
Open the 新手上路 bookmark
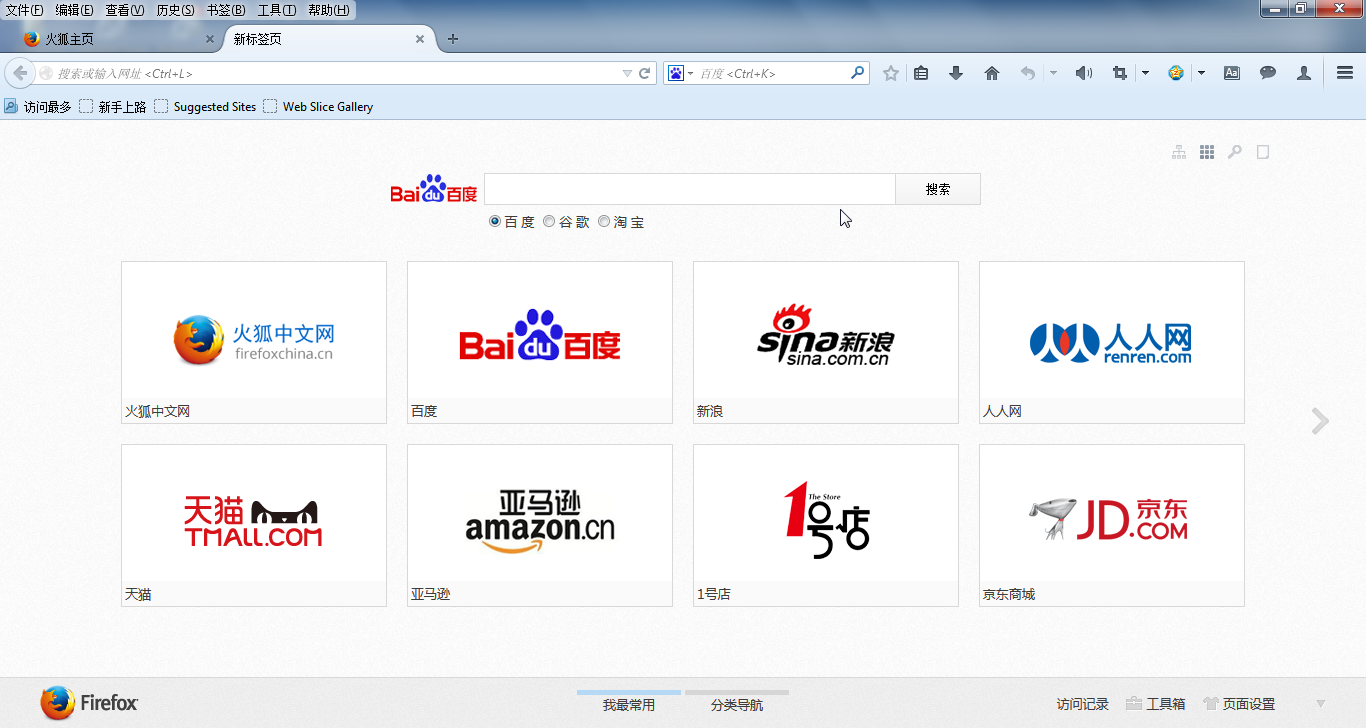click(113, 106)
